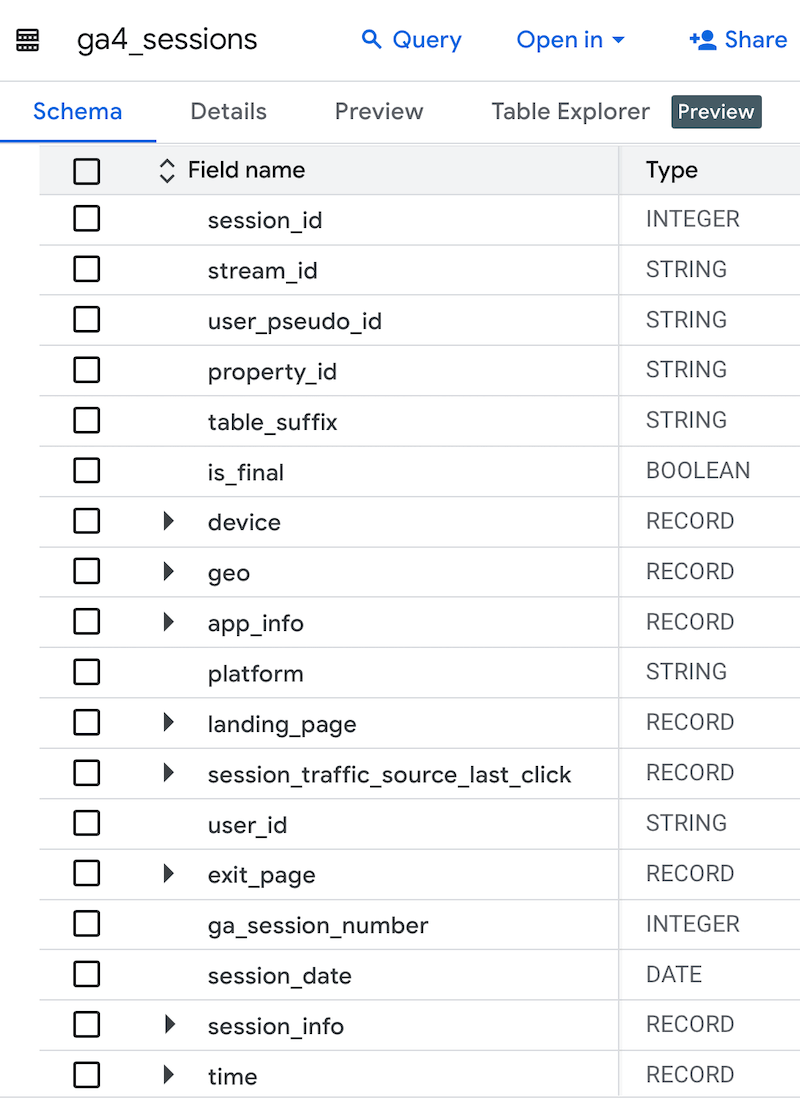
Task: Check the checkbox next to session_id
Action: (x=86, y=218)
